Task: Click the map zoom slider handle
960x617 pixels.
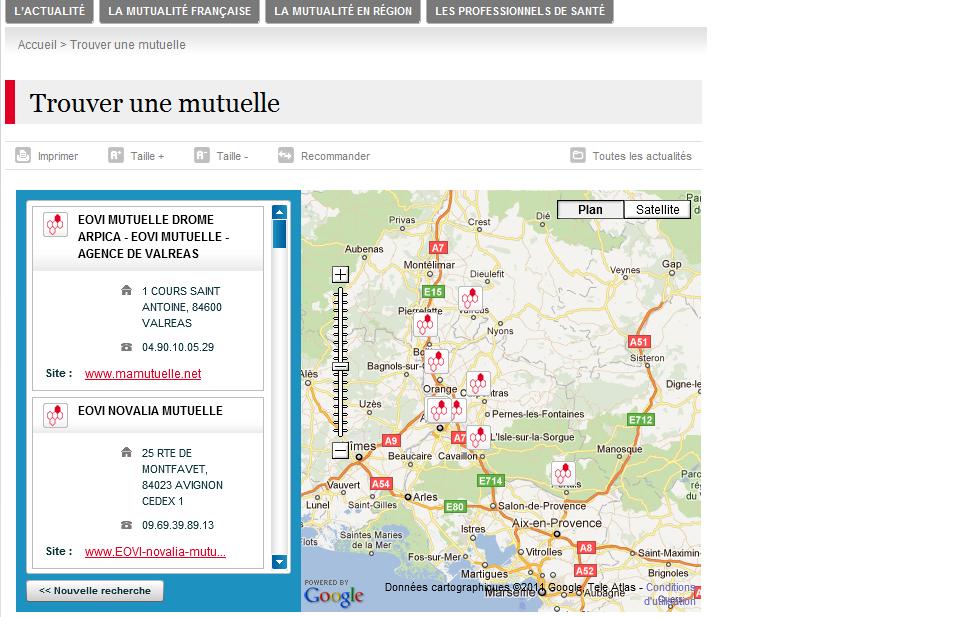Action: point(340,367)
